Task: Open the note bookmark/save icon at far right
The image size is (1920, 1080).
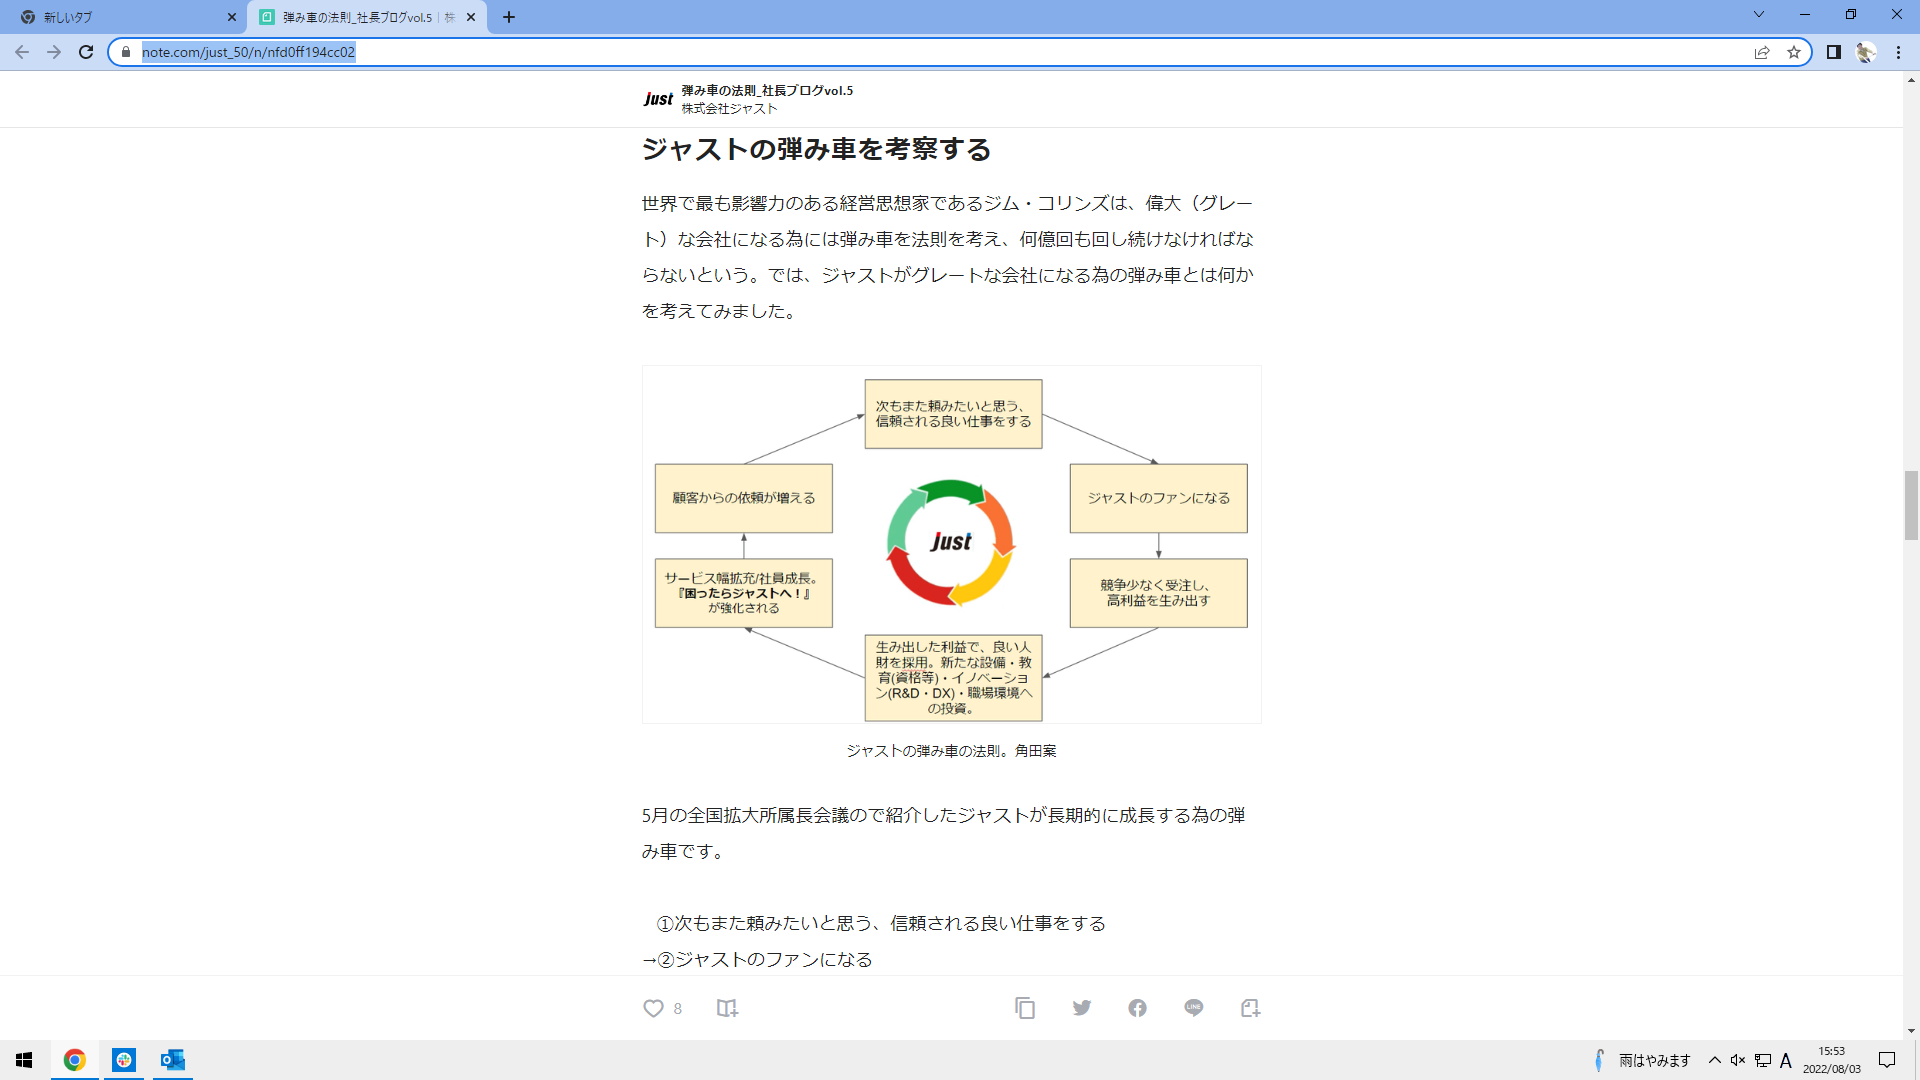Action: coord(1250,1008)
